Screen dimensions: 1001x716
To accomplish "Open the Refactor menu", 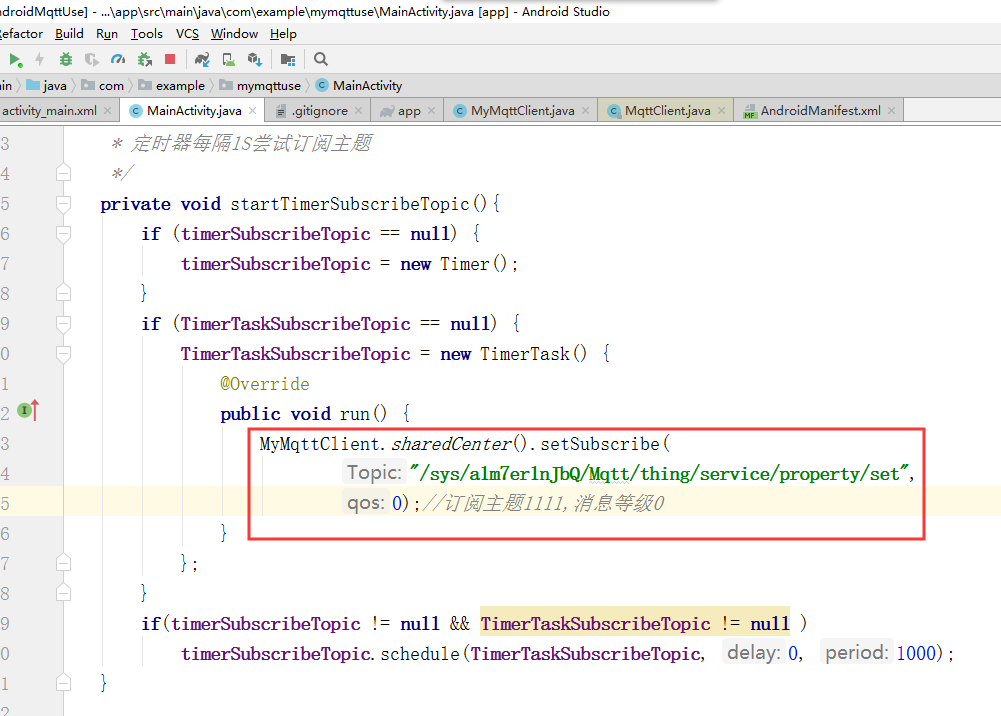I will coord(21,34).
